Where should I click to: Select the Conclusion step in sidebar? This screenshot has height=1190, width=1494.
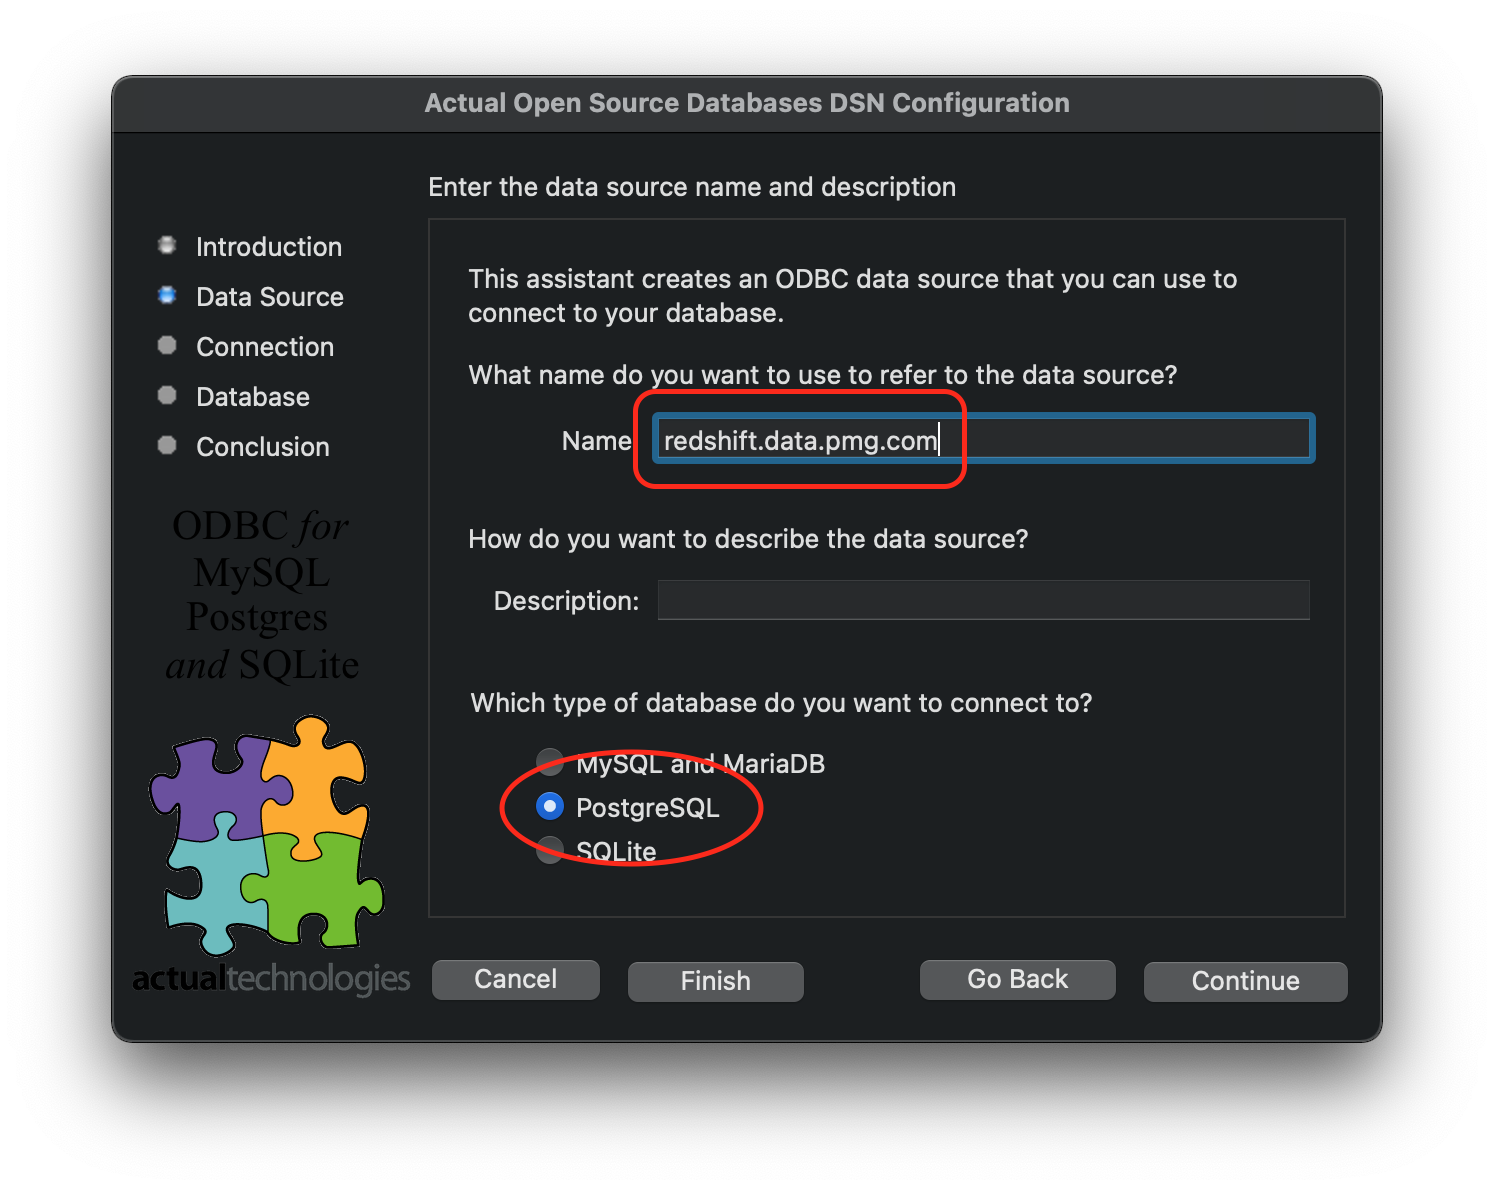263,447
